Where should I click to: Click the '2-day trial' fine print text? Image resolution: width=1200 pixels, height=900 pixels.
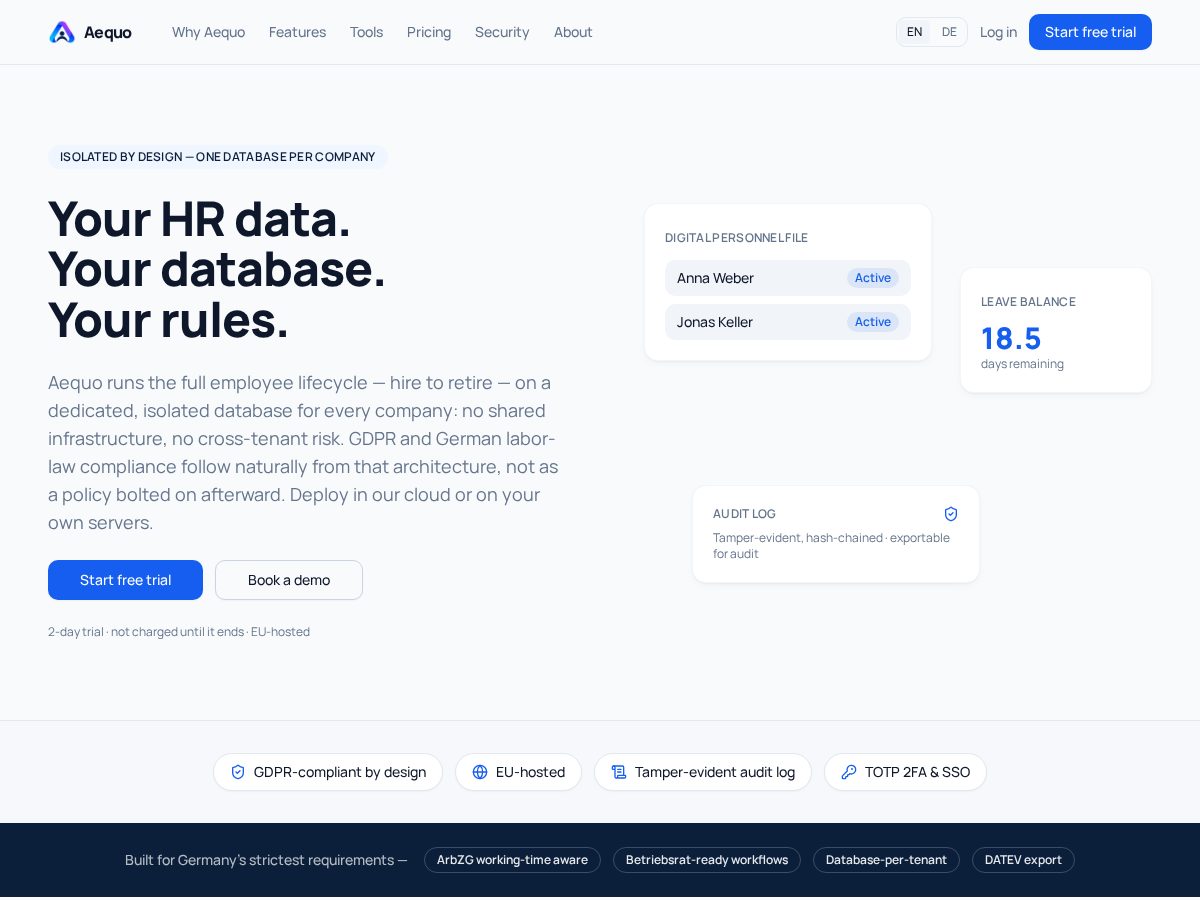click(179, 632)
